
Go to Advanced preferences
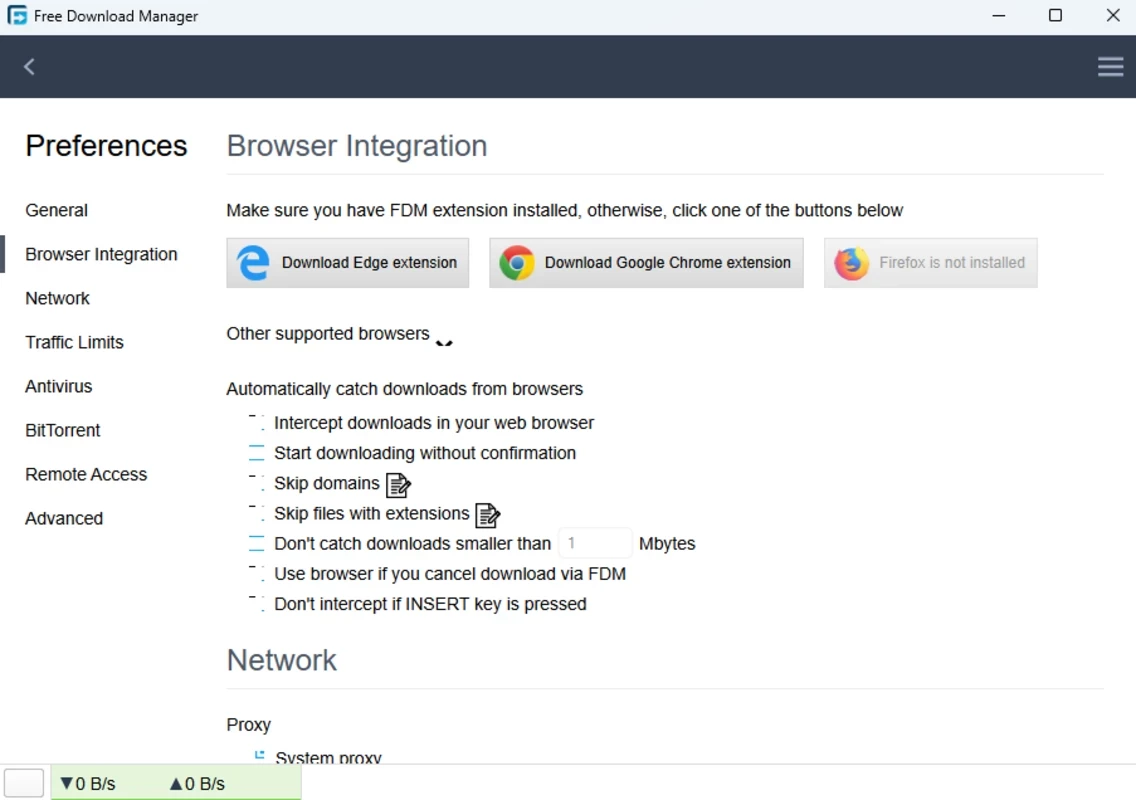click(64, 518)
